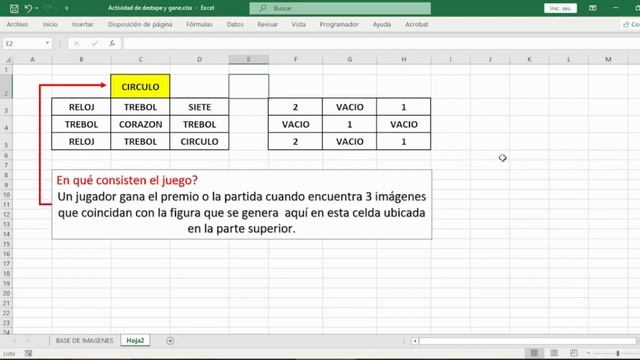Click the Cancel X formula icon
This screenshot has width=640, height=360.
pos(76,43)
